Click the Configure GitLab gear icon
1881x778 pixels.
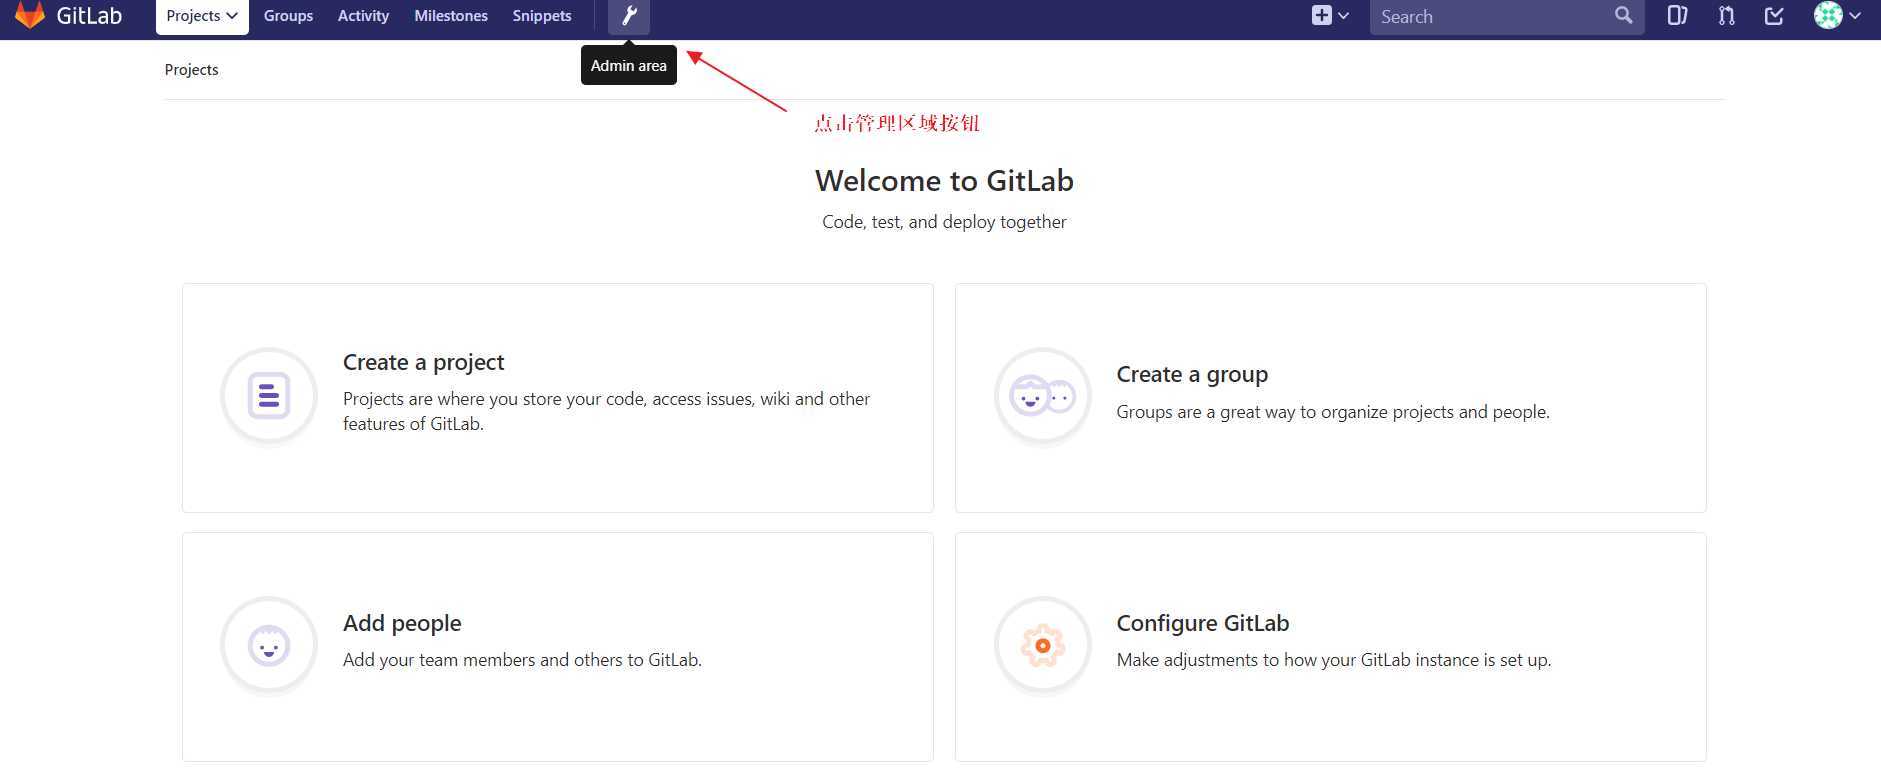(1042, 645)
